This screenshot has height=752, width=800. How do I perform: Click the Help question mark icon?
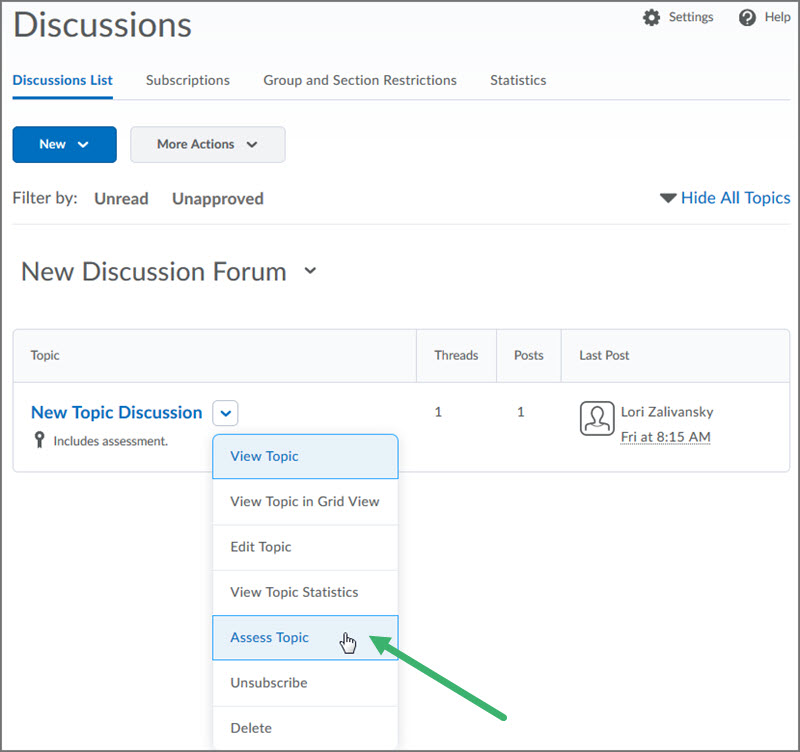point(747,17)
